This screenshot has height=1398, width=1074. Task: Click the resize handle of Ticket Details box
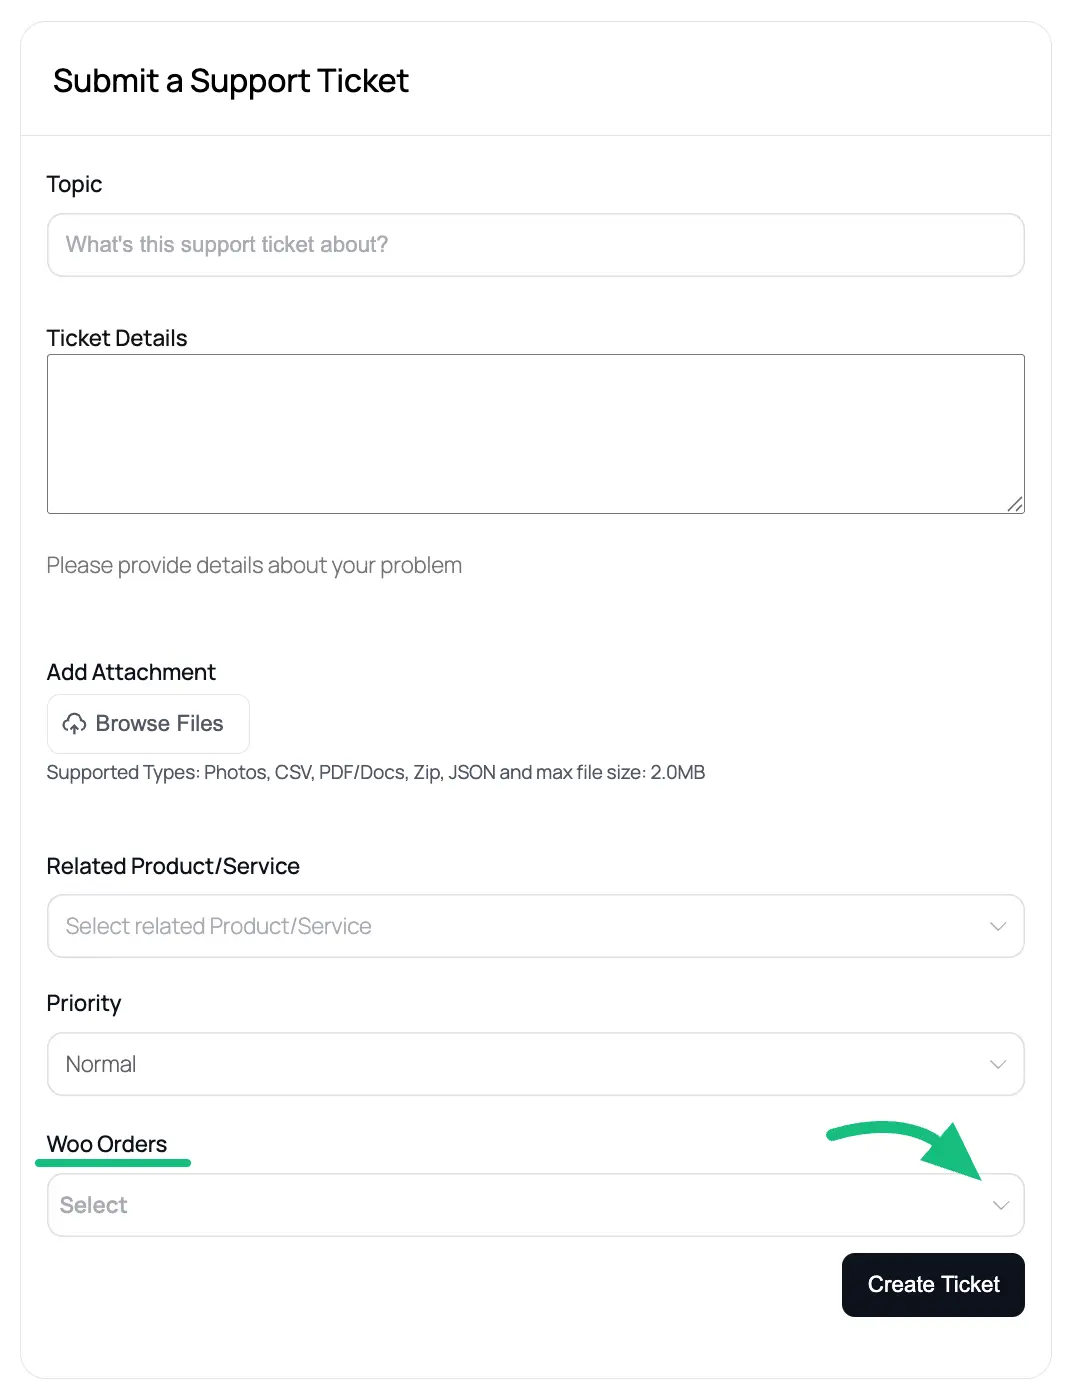(x=1015, y=504)
